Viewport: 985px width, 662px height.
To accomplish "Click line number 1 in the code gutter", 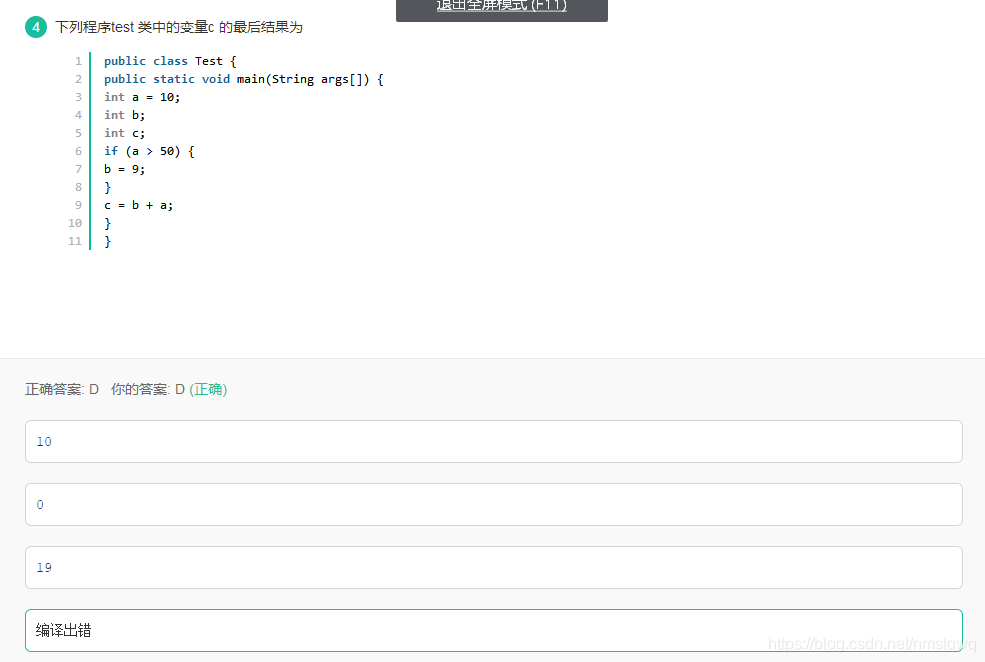I will [x=78, y=61].
